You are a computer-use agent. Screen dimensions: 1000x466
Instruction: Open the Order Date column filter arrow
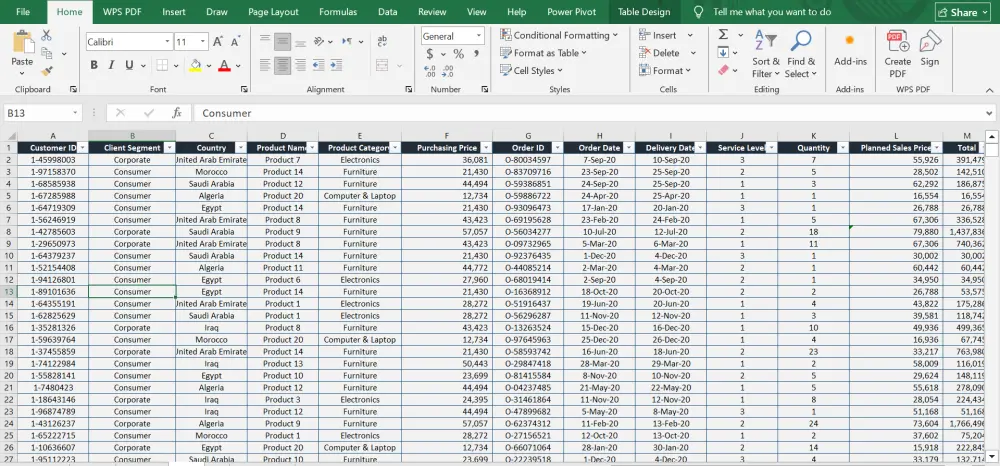[628, 148]
